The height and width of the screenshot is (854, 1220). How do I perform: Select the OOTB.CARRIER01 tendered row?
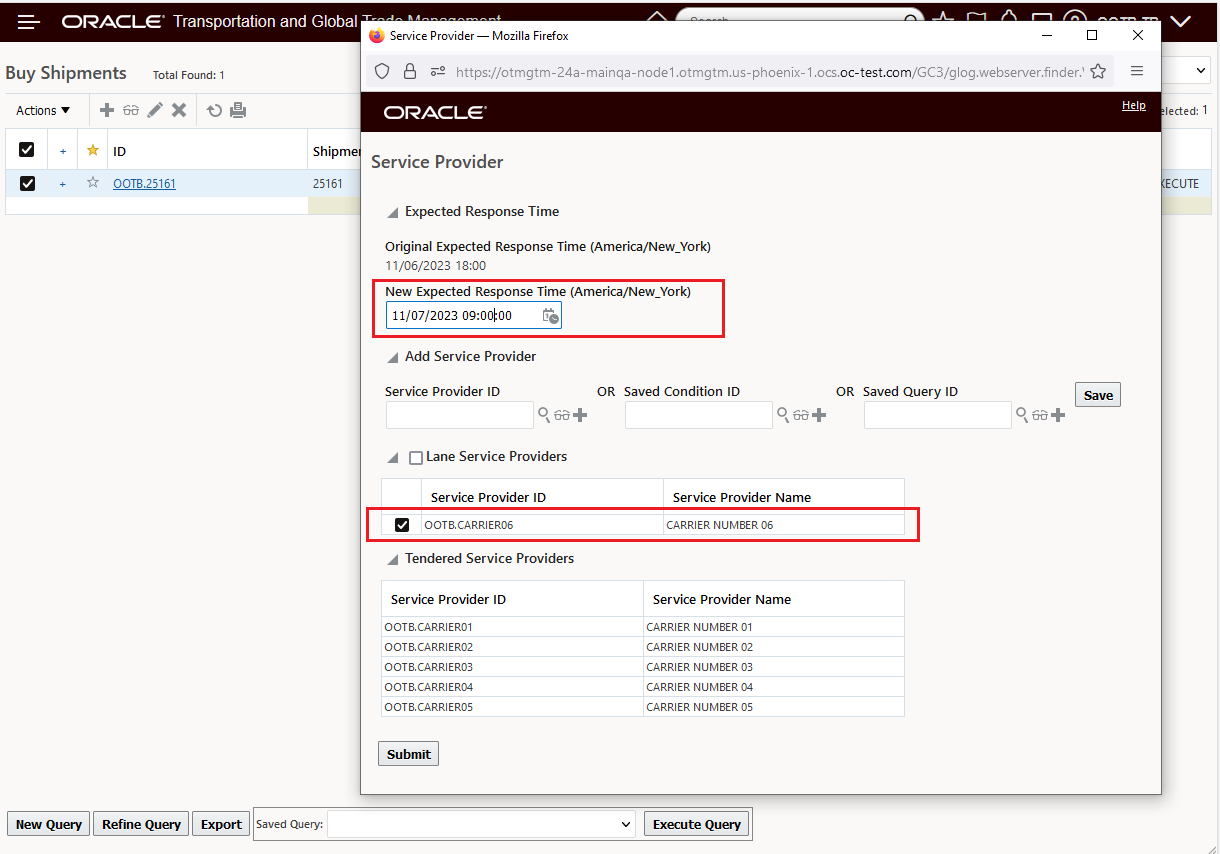click(x=643, y=627)
